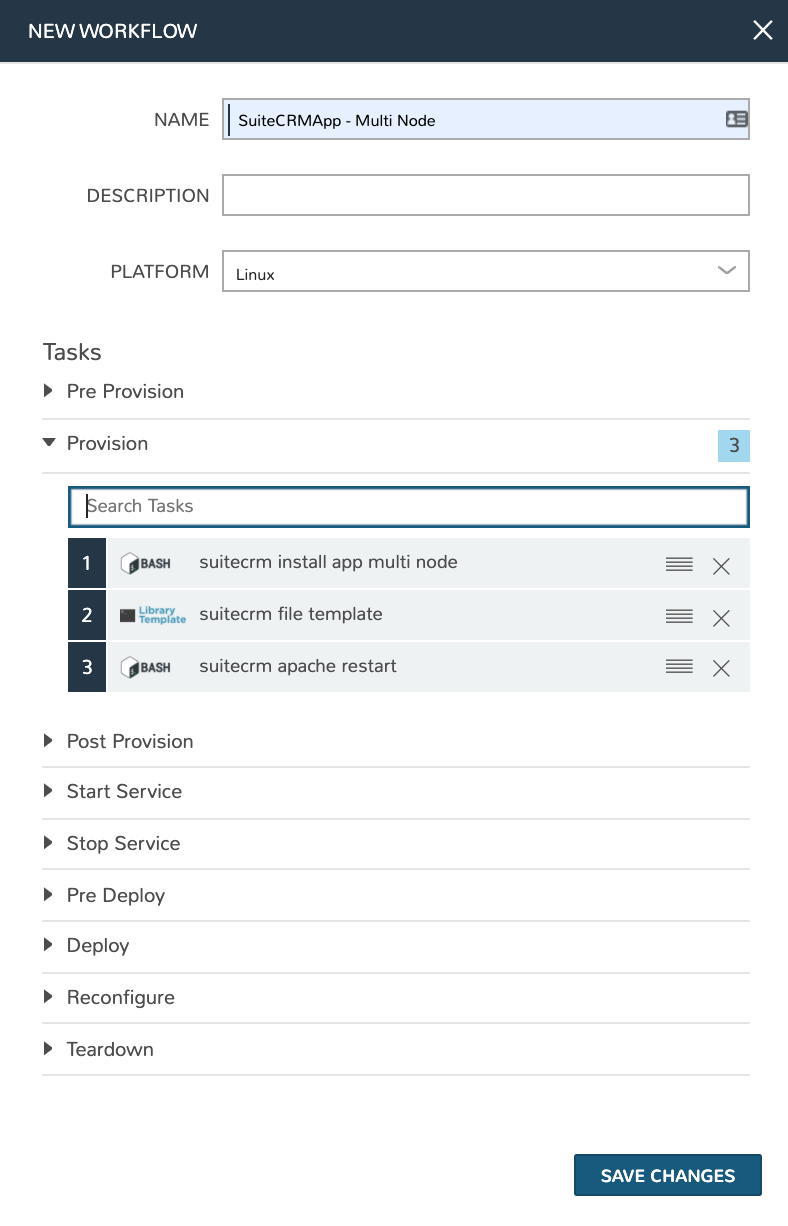
Task: Expand the Pre Provision section
Action: 125,391
